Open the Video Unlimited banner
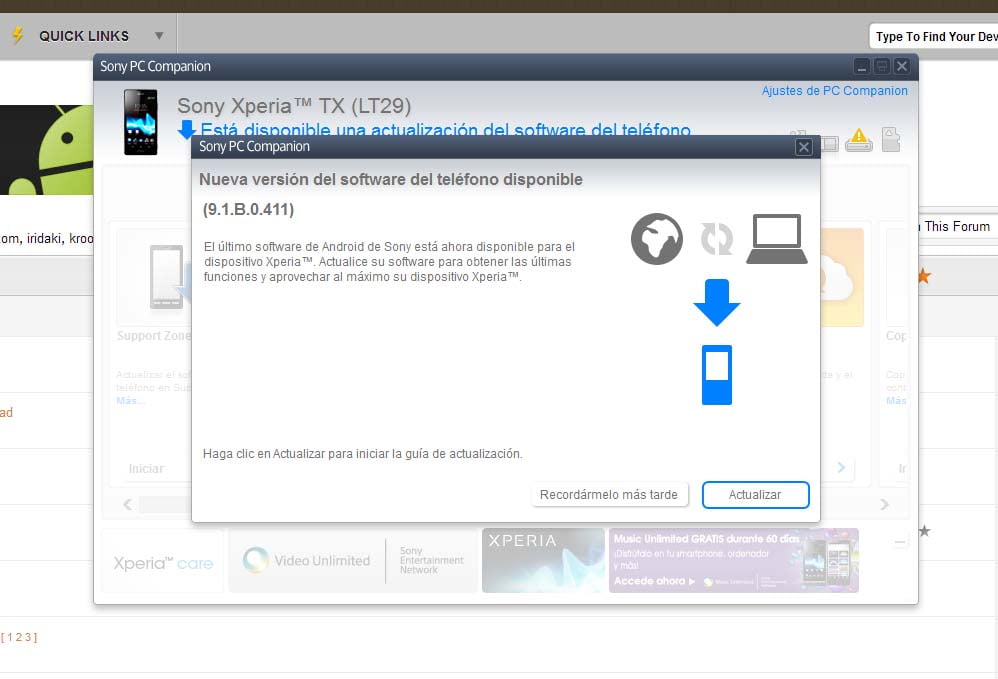 pyautogui.click(x=353, y=561)
